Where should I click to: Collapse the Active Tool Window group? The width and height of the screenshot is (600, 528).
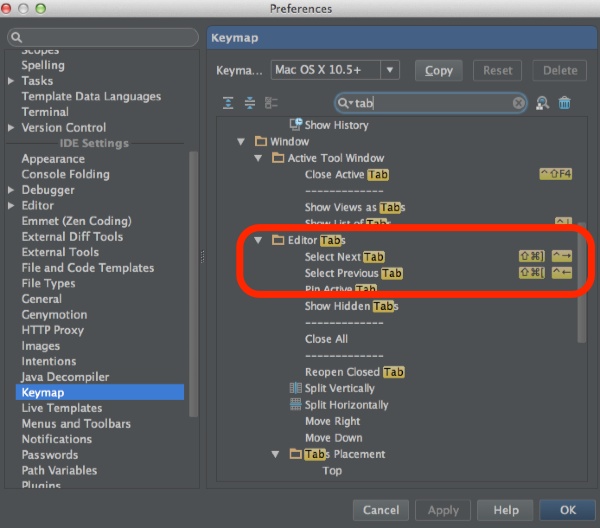pyautogui.click(x=260, y=158)
